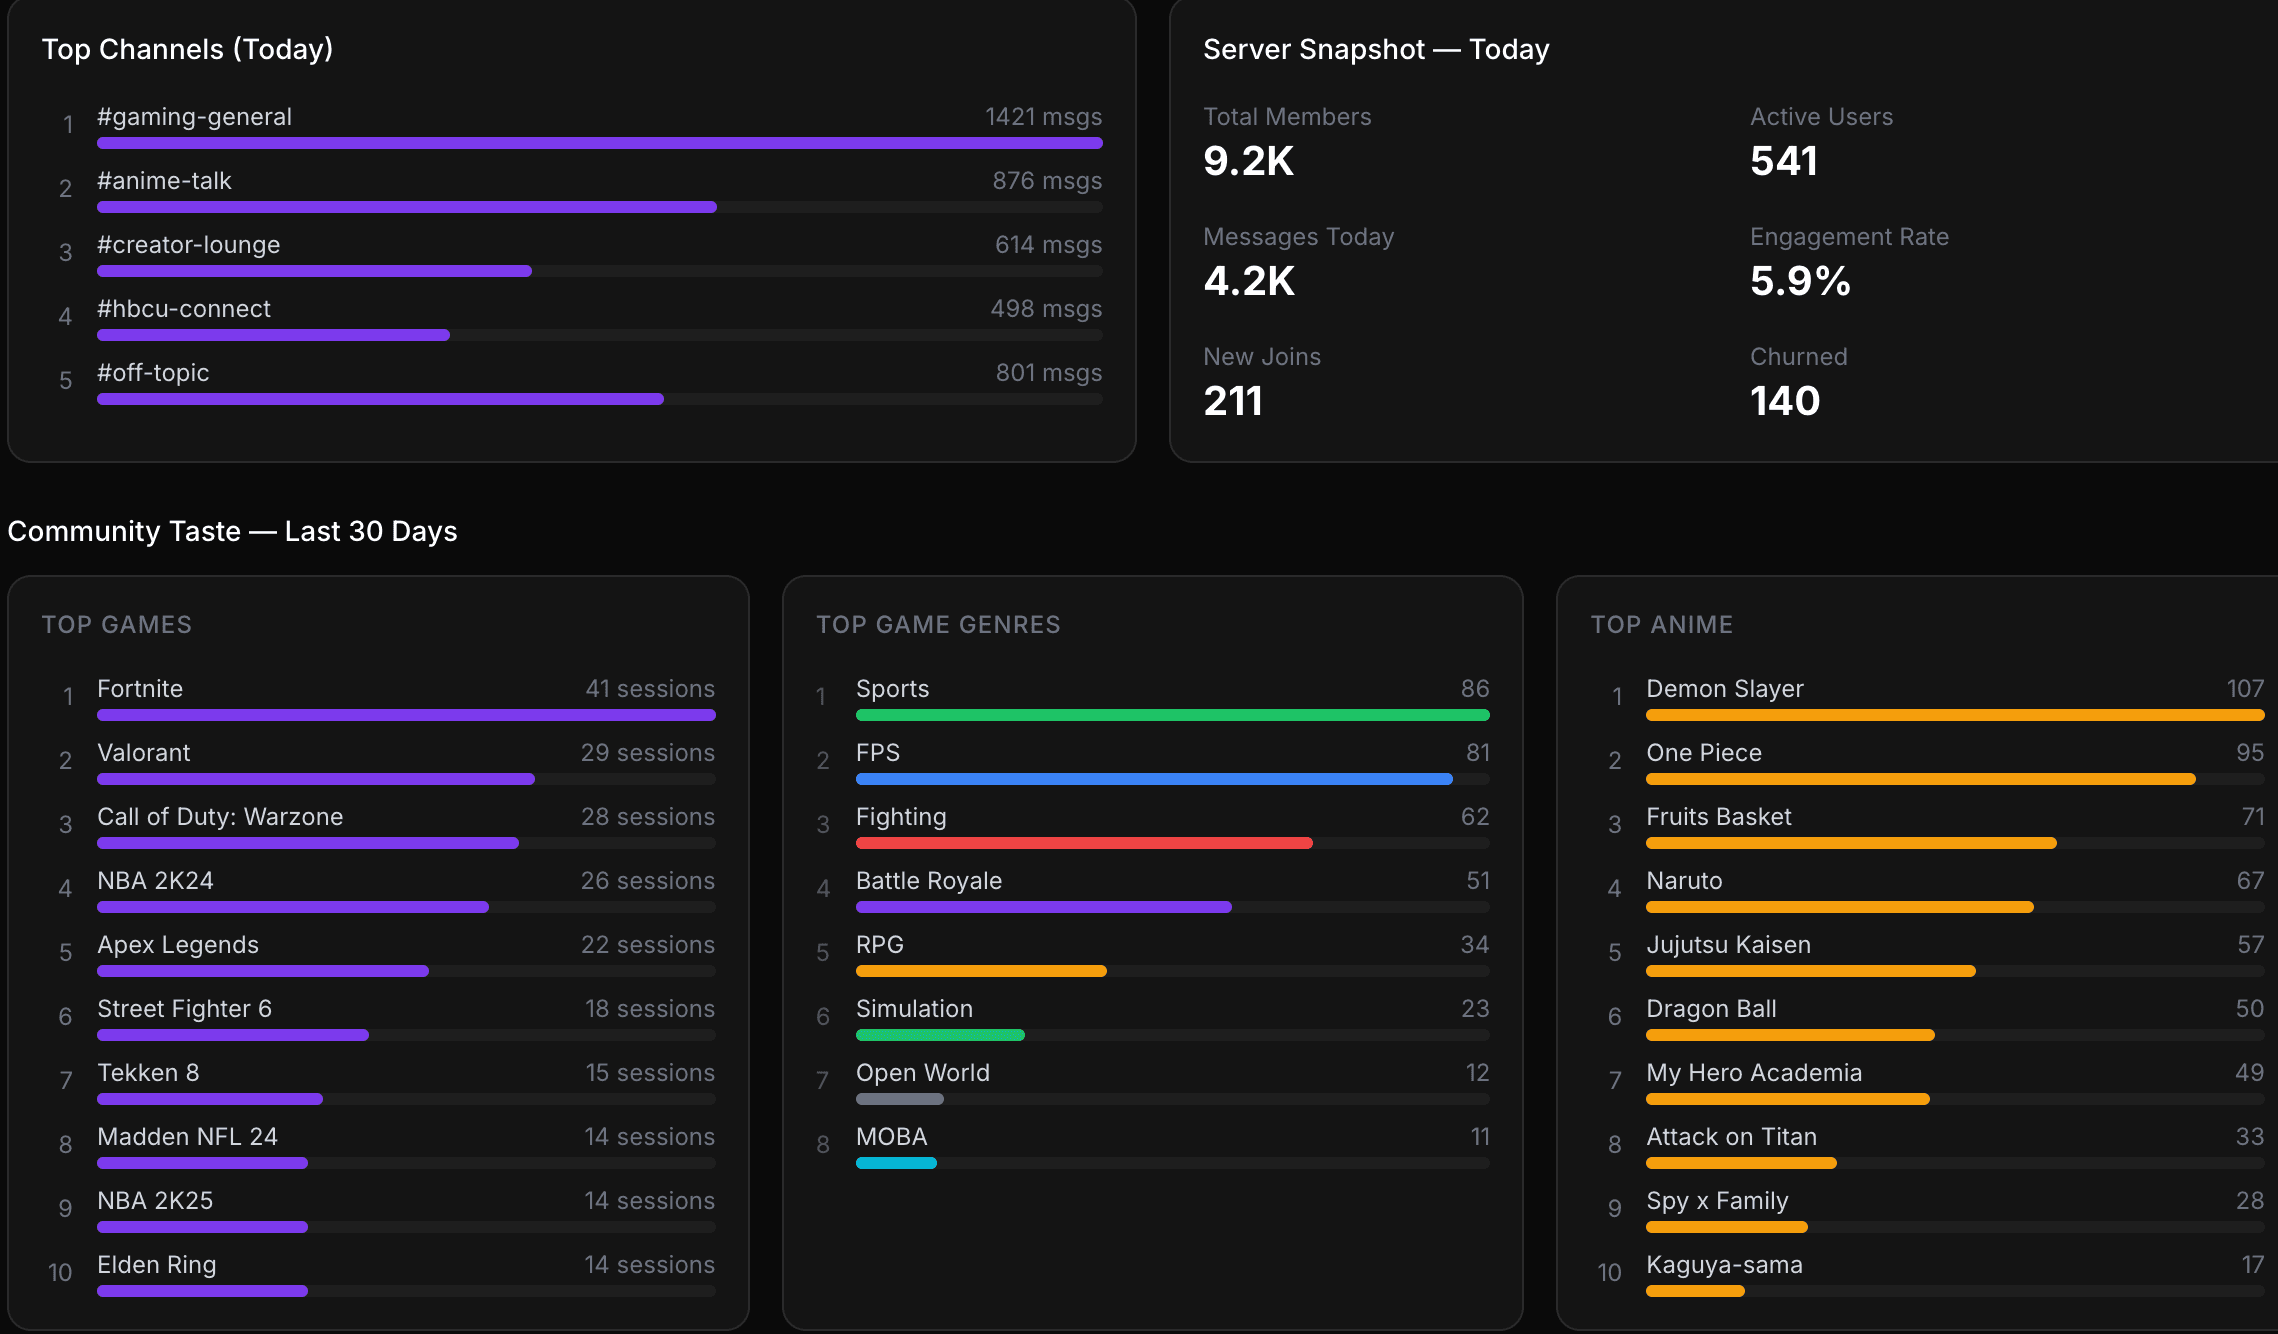Select the Sports genre label
This screenshot has height=1334, width=2278.
(x=892, y=689)
